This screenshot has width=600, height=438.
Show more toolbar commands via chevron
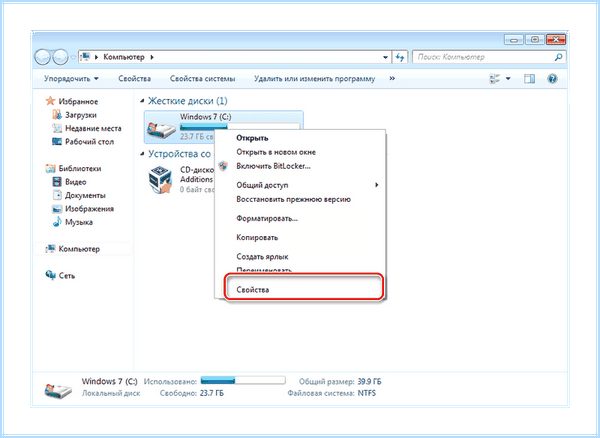coord(392,78)
